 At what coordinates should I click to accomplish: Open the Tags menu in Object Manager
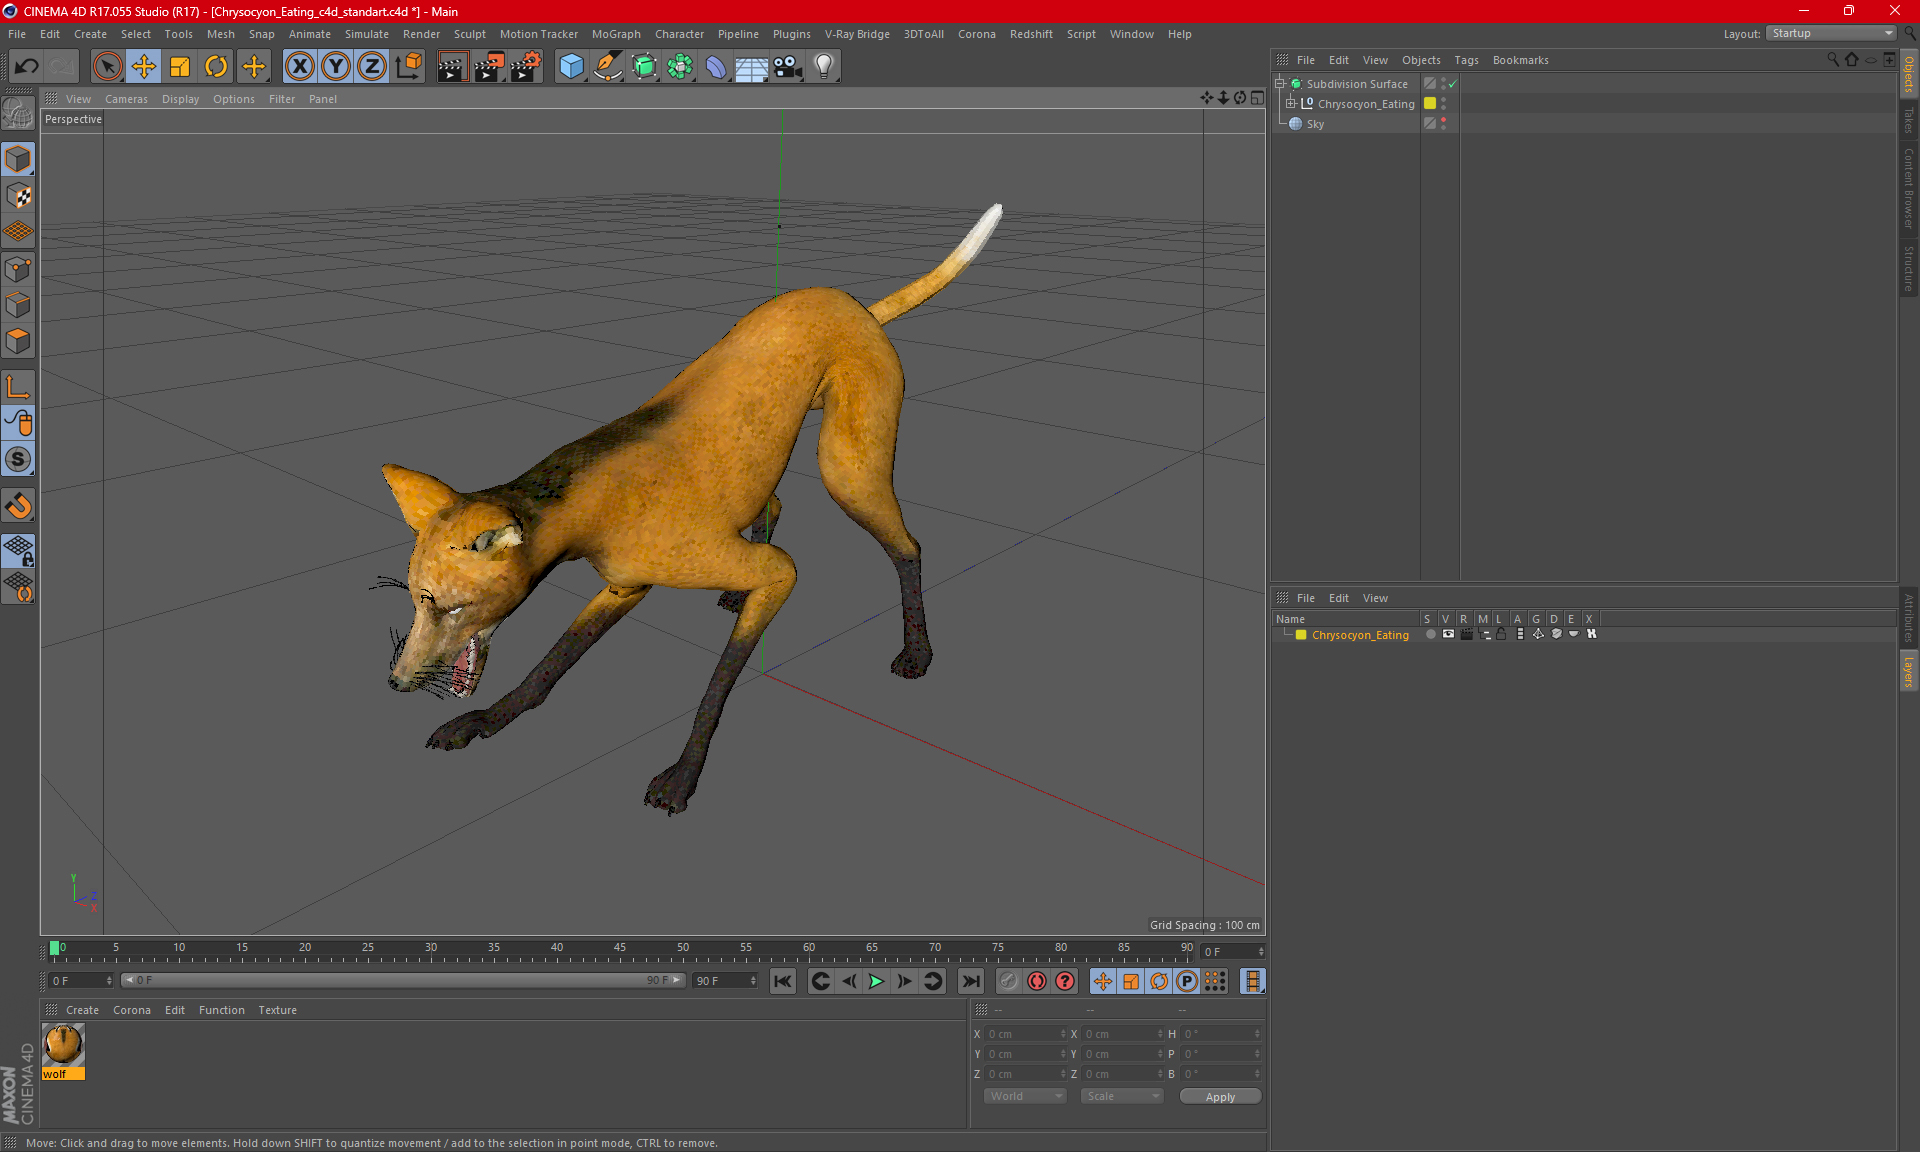(x=1466, y=60)
